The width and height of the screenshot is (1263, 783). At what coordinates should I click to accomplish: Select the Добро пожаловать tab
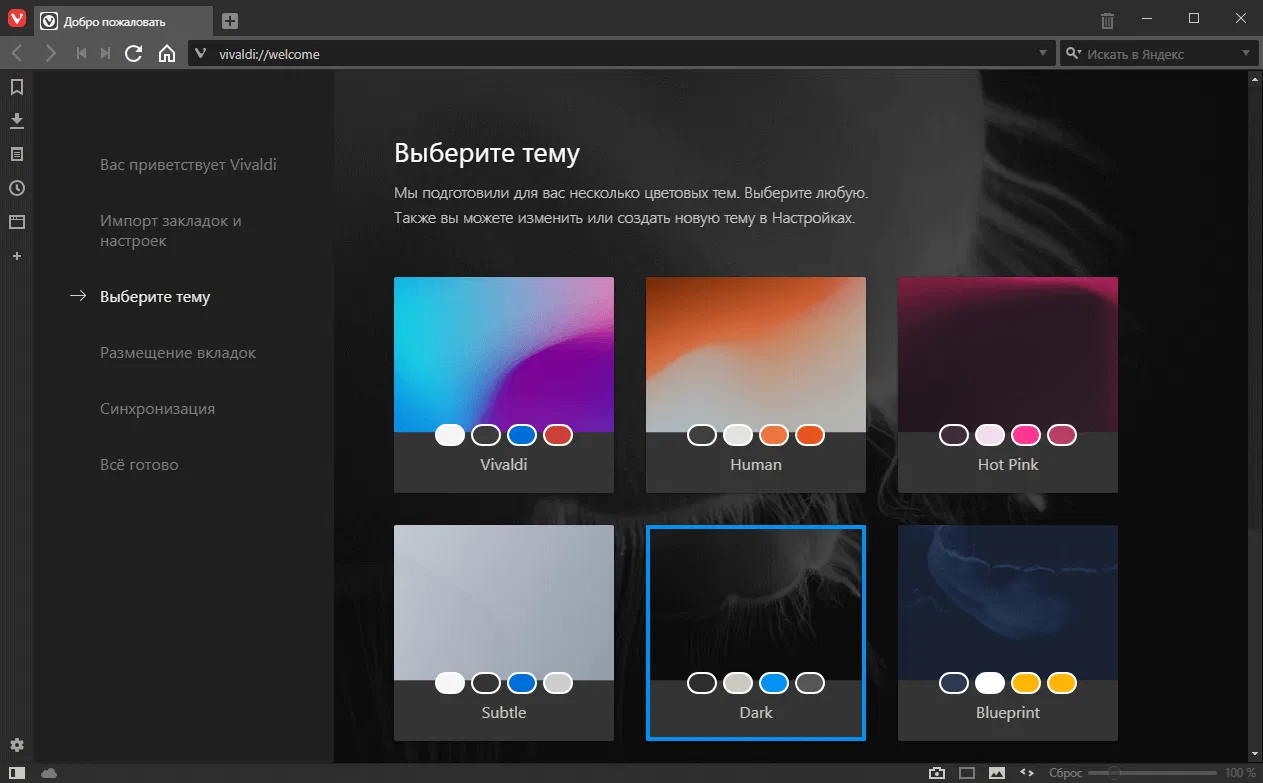124,21
